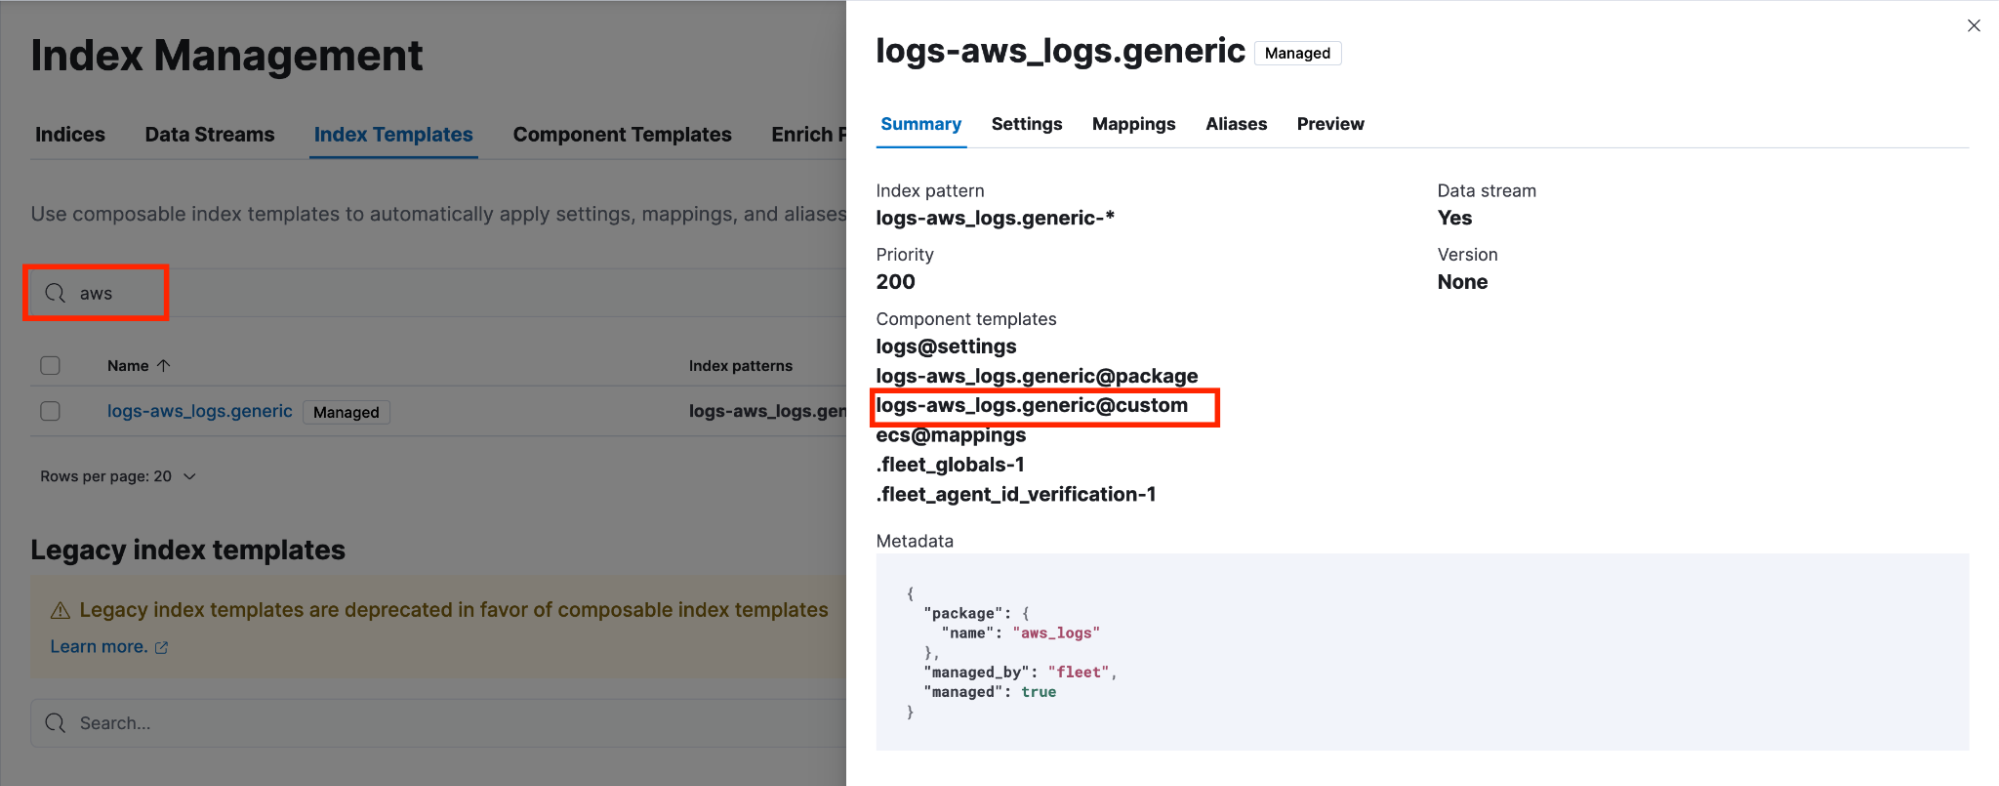Screen dimensions: 1999x786
Task: Click the magnifier icon in legacy search
Action: [x=55, y=723]
